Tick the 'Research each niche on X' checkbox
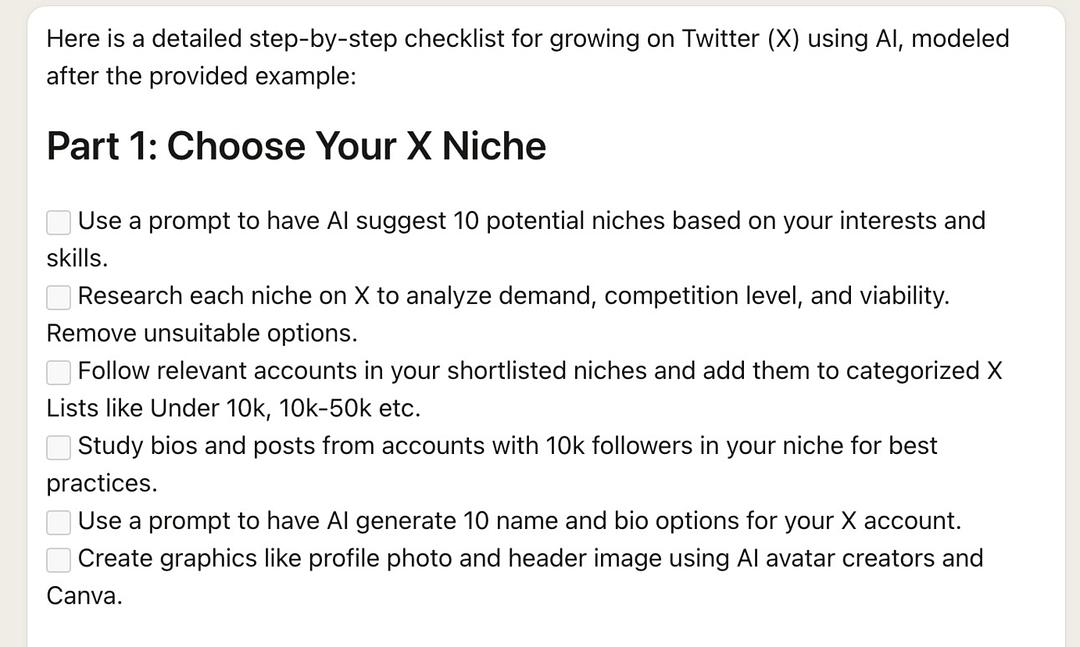Screen dimensions: 1080x647 59,297
